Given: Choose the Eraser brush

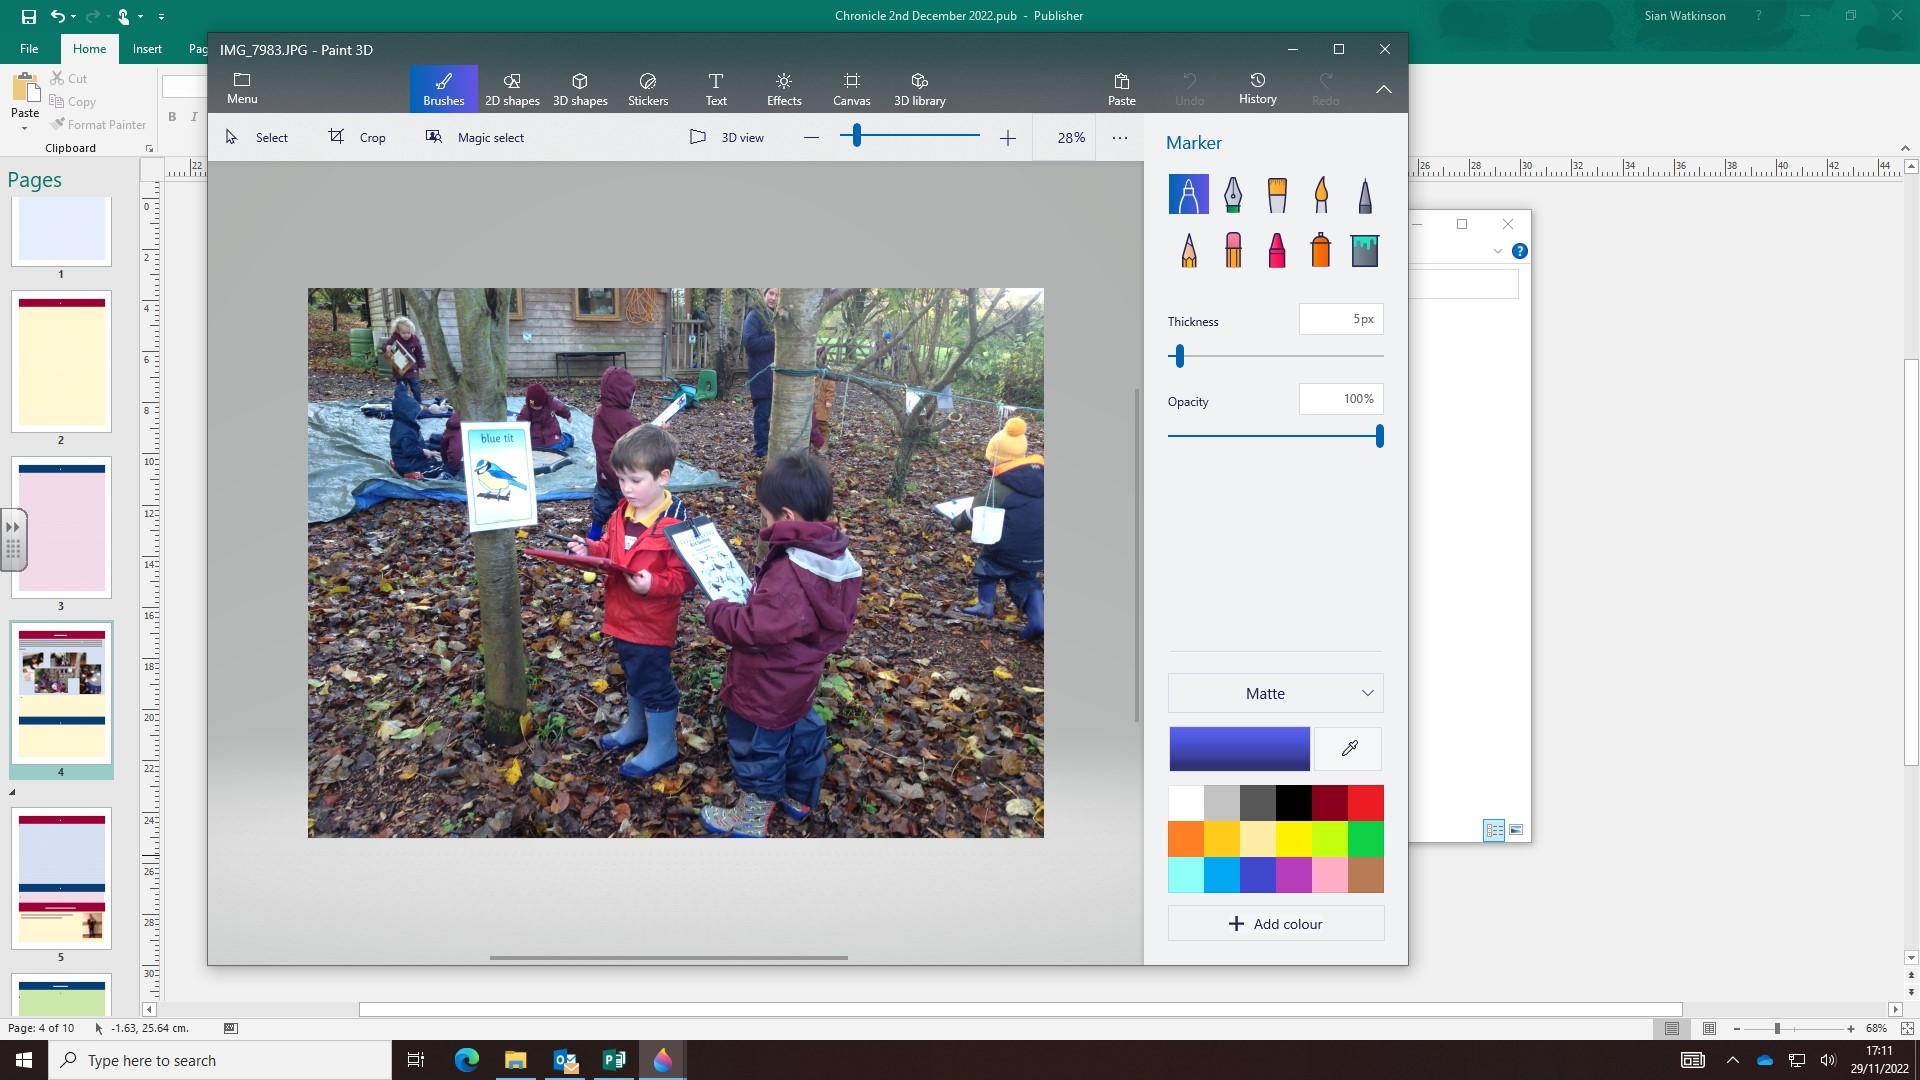Looking at the screenshot, I should tap(1232, 250).
